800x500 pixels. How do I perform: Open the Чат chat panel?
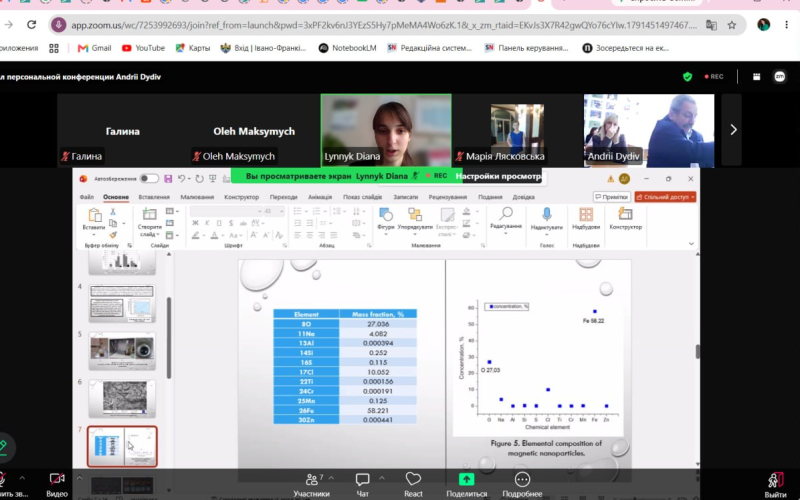point(363,484)
